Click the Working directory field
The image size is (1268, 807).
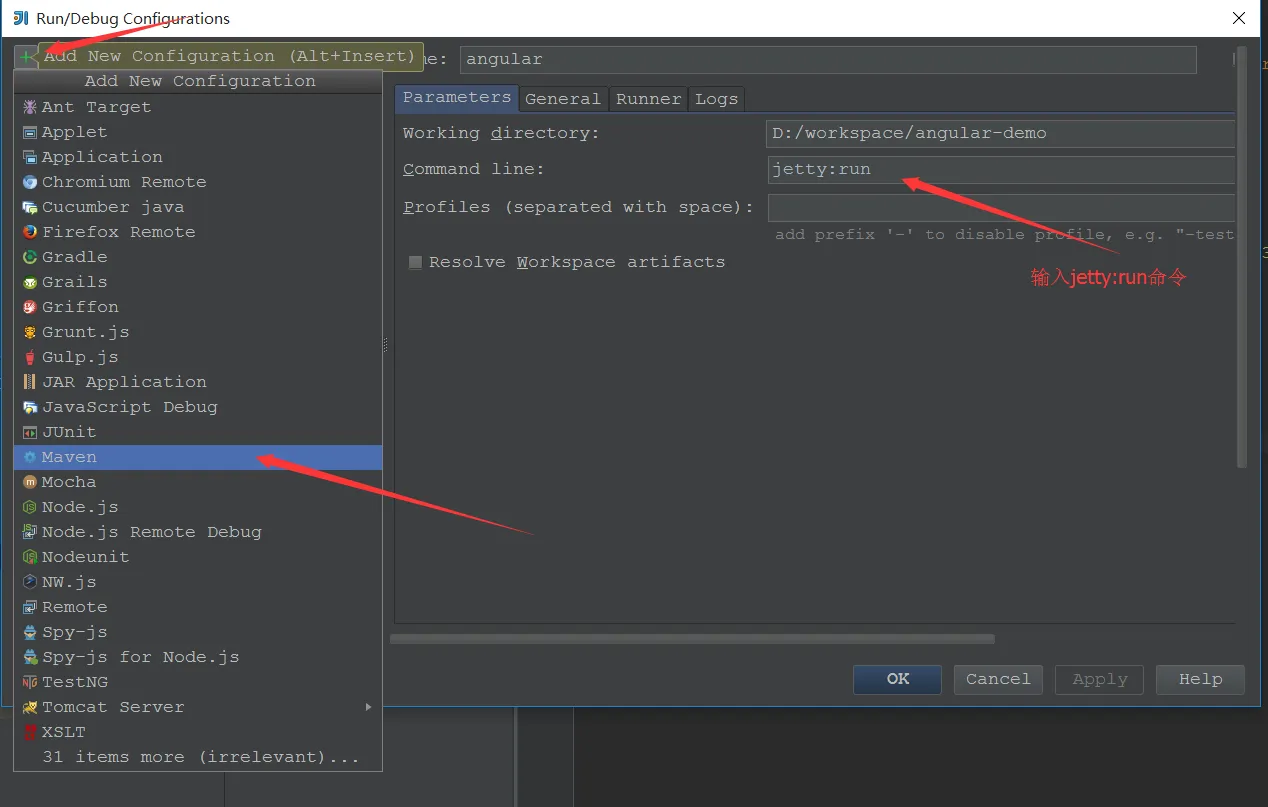point(1002,133)
